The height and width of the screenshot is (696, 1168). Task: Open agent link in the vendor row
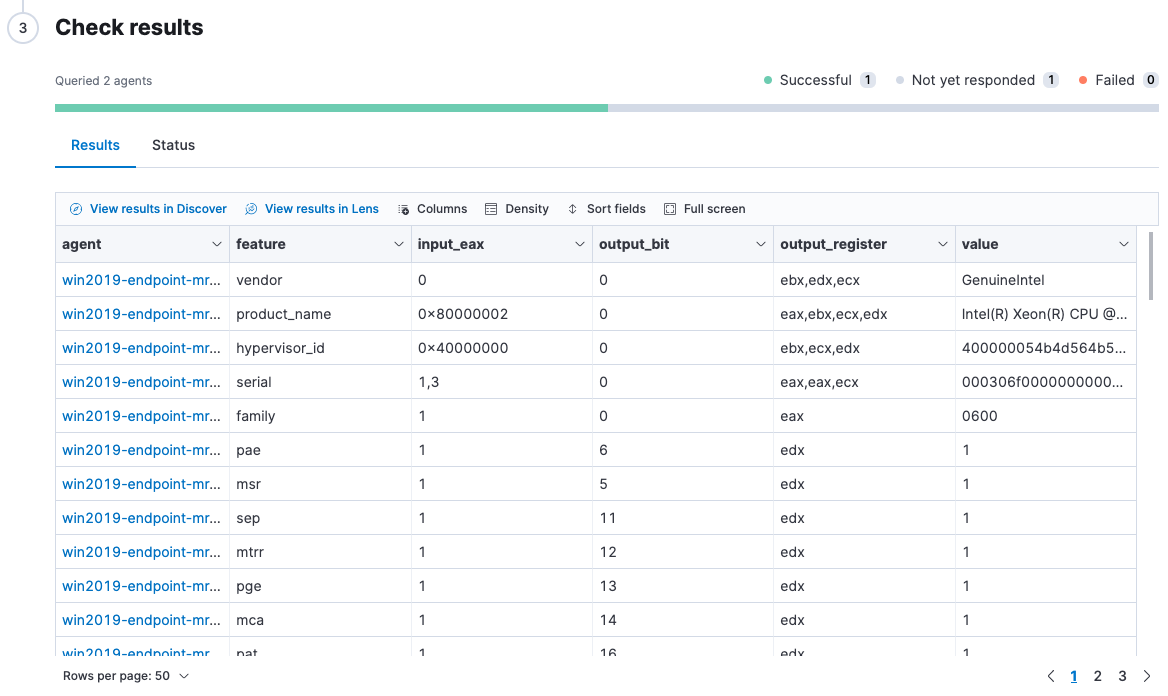[x=141, y=280]
